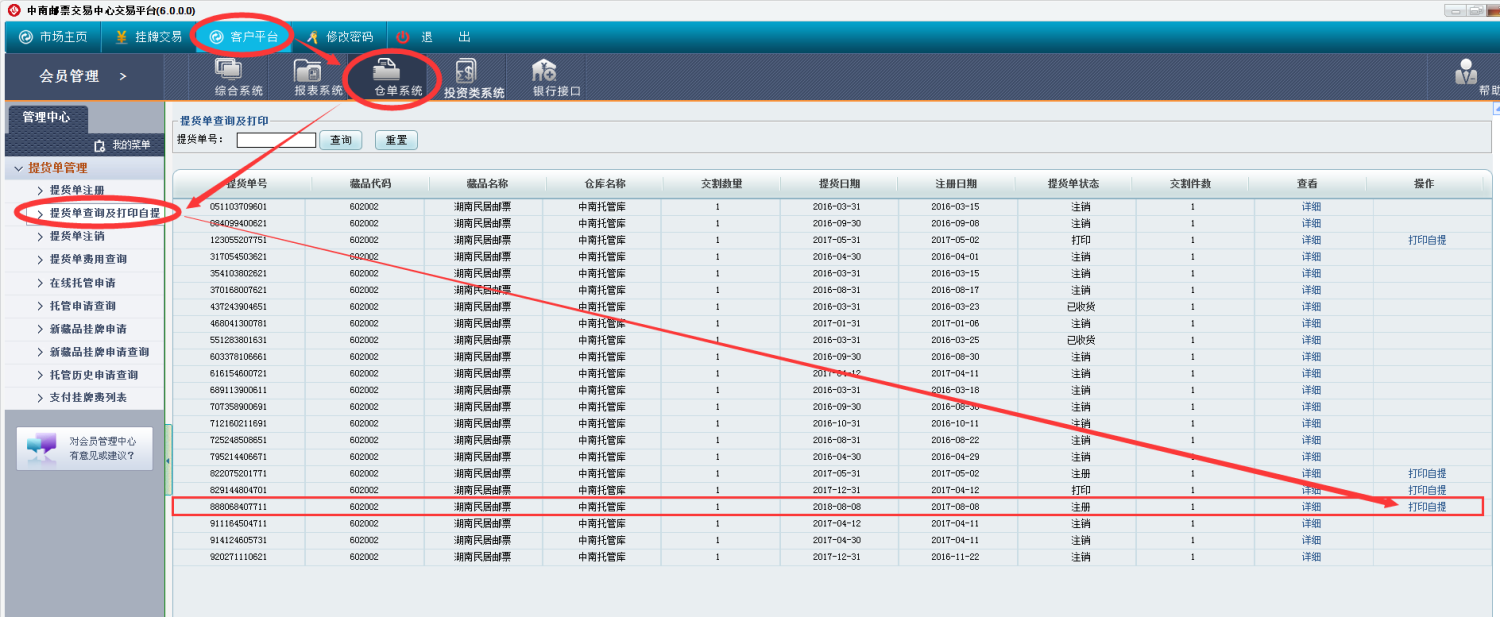Click the 退出 power icon
The width and height of the screenshot is (1500, 617).
[x=403, y=37]
